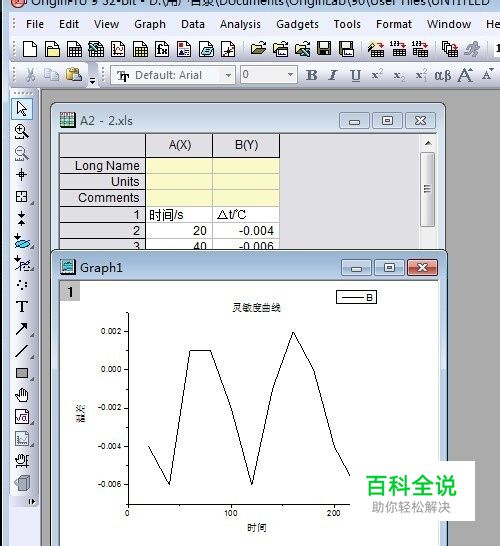Open the Gadgets menu
The image size is (500, 546).
[x=297, y=24]
